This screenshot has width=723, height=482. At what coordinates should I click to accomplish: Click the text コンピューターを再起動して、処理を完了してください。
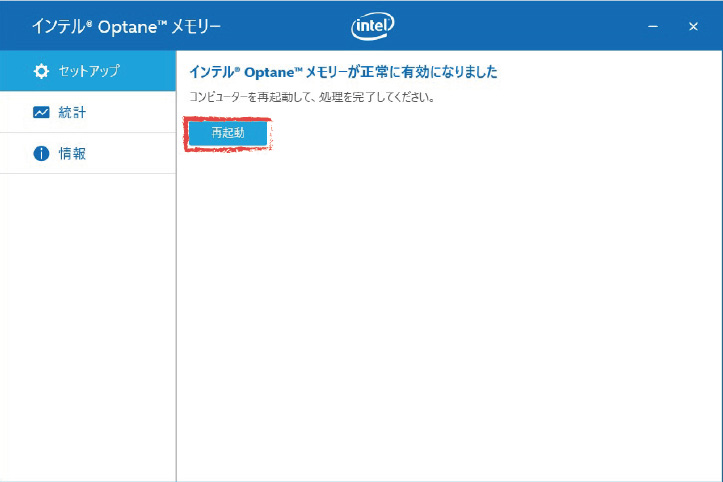(x=312, y=97)
